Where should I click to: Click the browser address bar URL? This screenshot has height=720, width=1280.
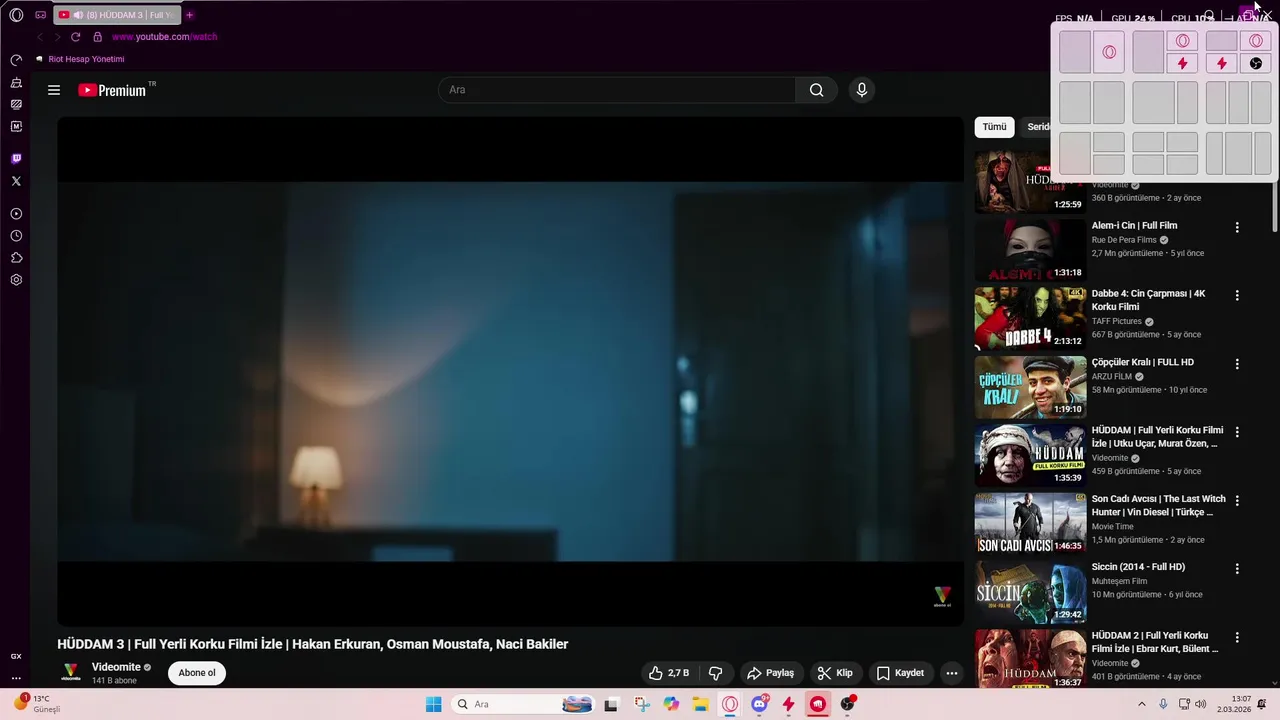[x=165, y=37]
